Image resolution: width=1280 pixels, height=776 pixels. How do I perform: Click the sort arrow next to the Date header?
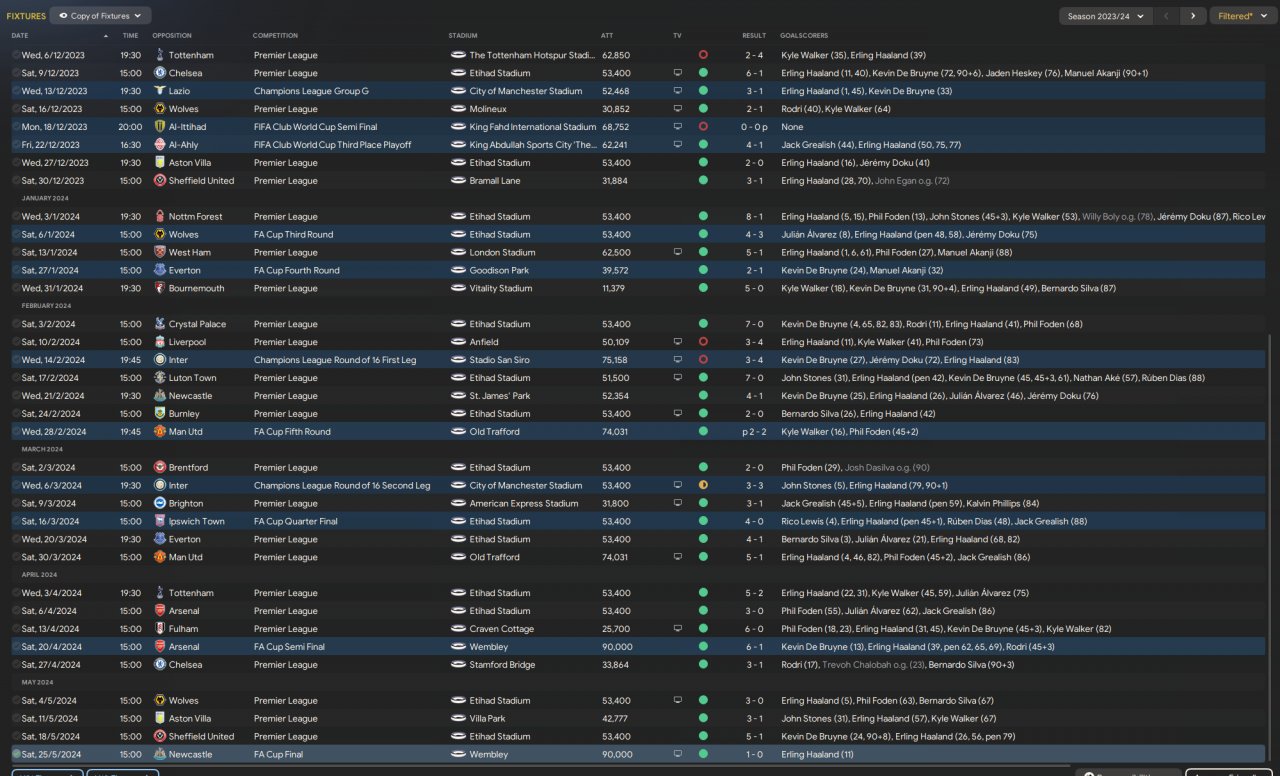[x=105, y=36]
